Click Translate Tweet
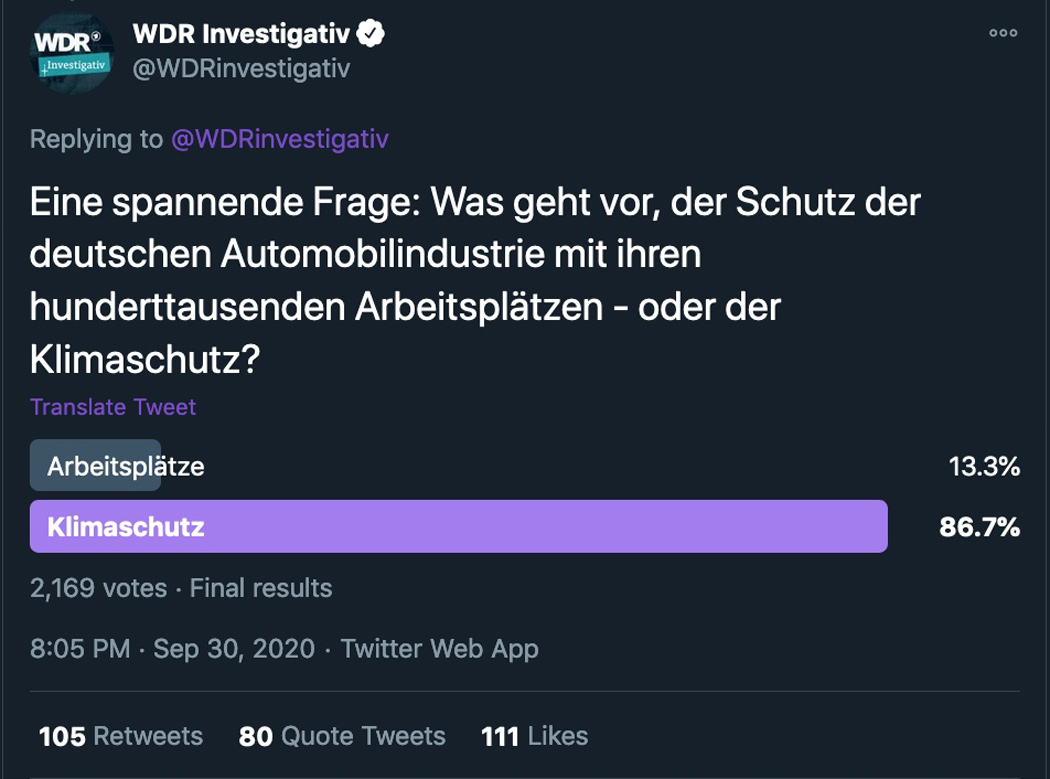Viewport: 1050px width, 779px height. click(x=113, y=407)
